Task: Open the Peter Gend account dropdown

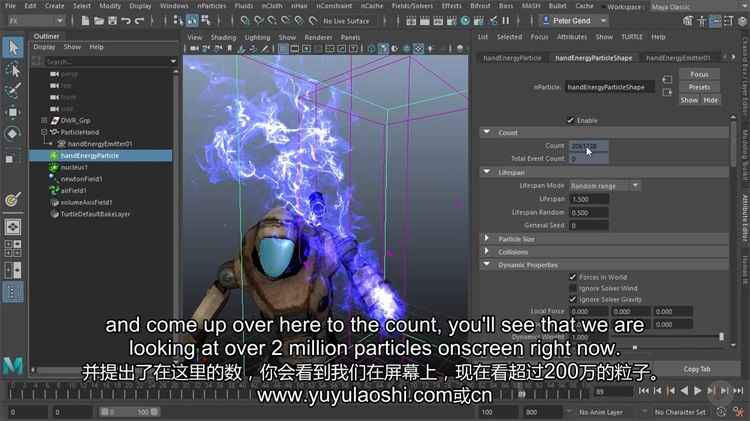Action: [574, 21]
